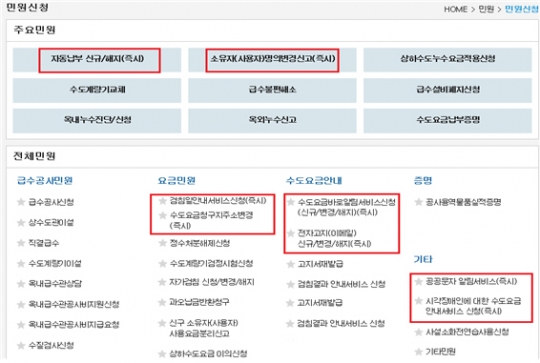Click 수도요금청구지주소변경(즉시) link
The image size is (540, 363).
[211, 220]
